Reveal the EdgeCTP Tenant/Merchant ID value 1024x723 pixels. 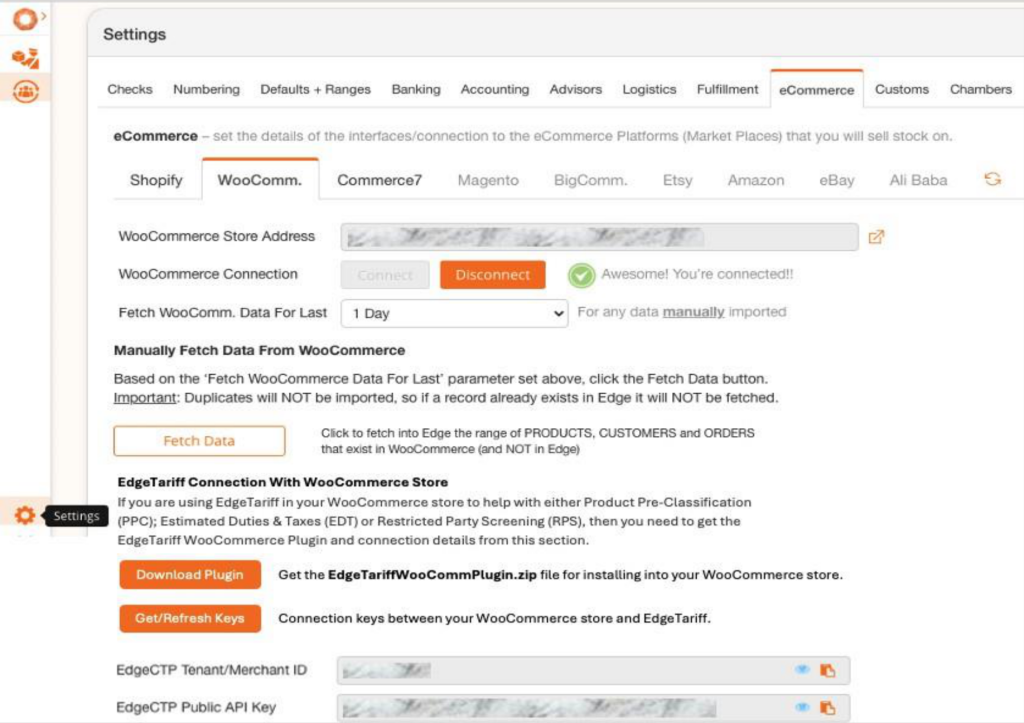click(x=802, y=670)
